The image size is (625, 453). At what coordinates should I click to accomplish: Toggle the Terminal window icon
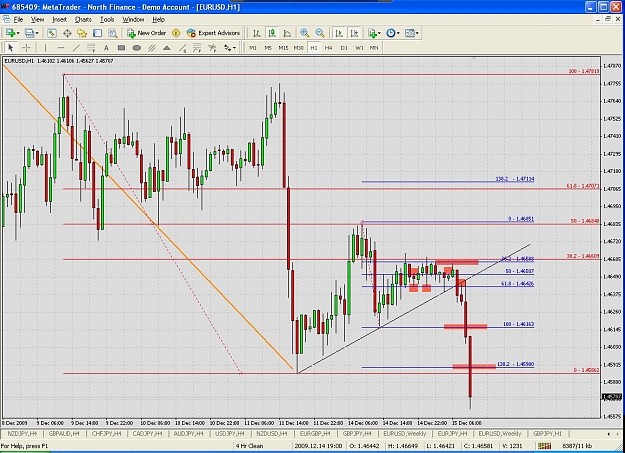(97, 33)
